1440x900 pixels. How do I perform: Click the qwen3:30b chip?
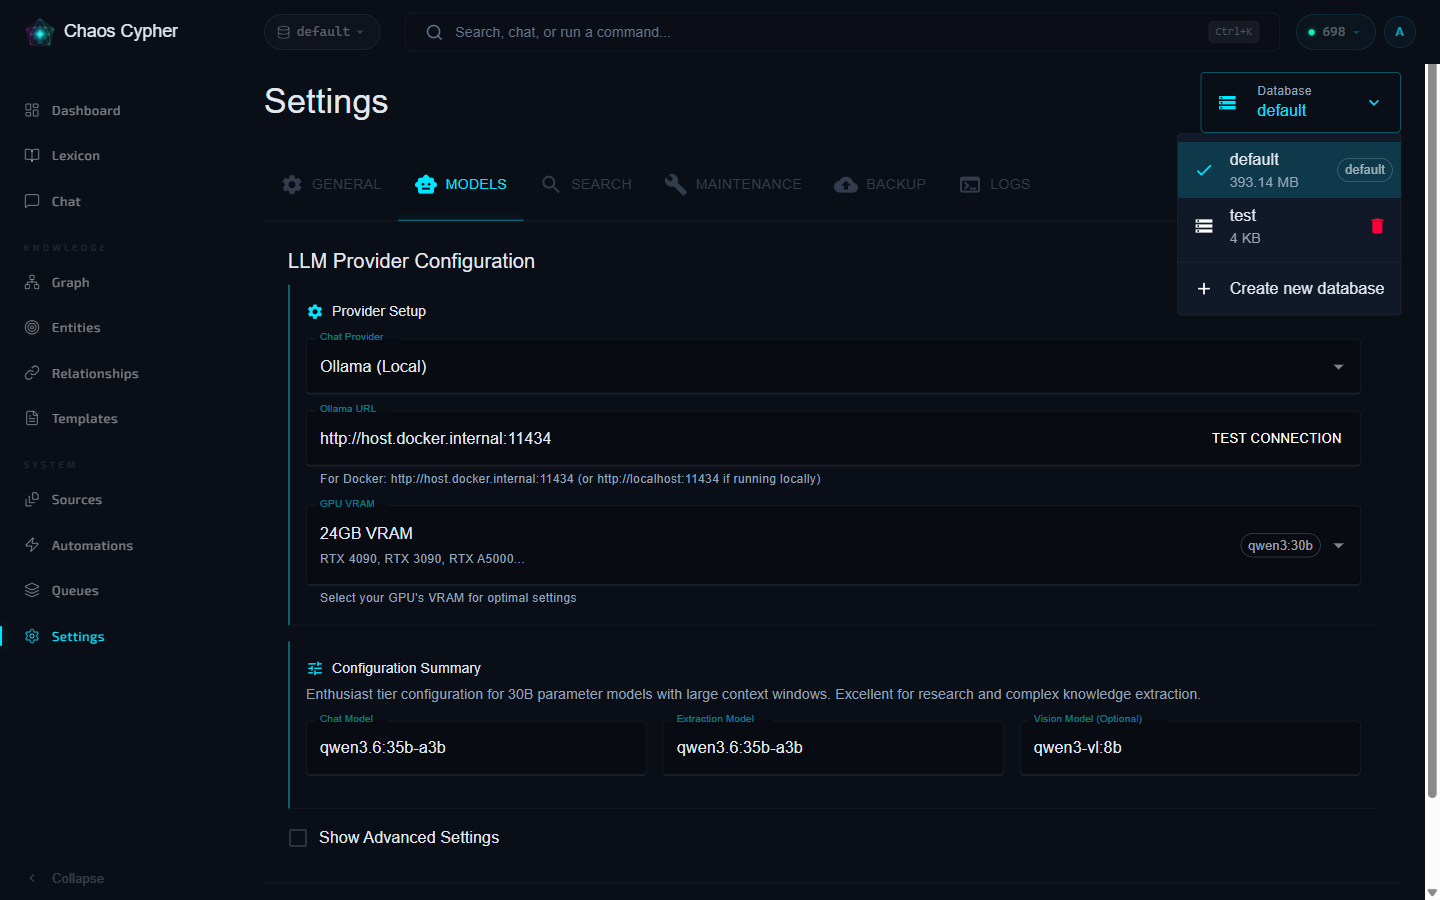click(1280, 545)
